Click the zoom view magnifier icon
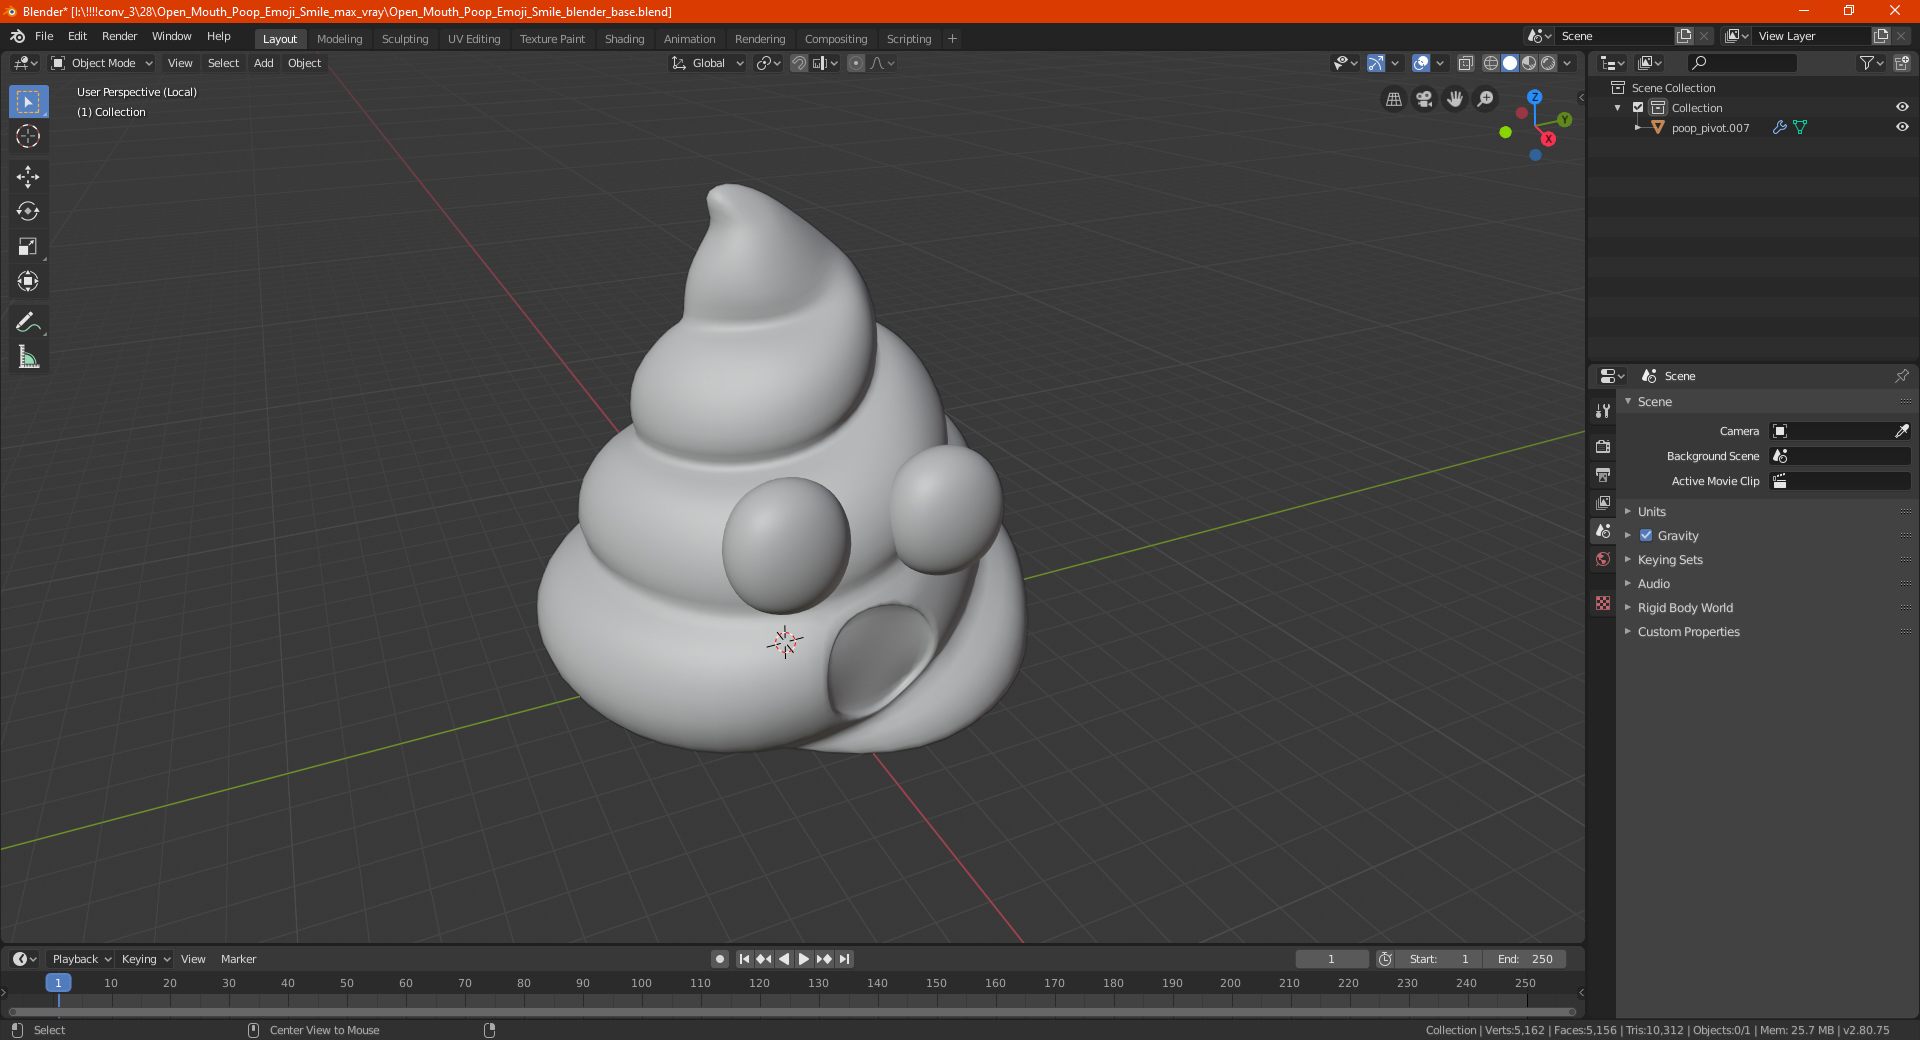 [1486, 99]
